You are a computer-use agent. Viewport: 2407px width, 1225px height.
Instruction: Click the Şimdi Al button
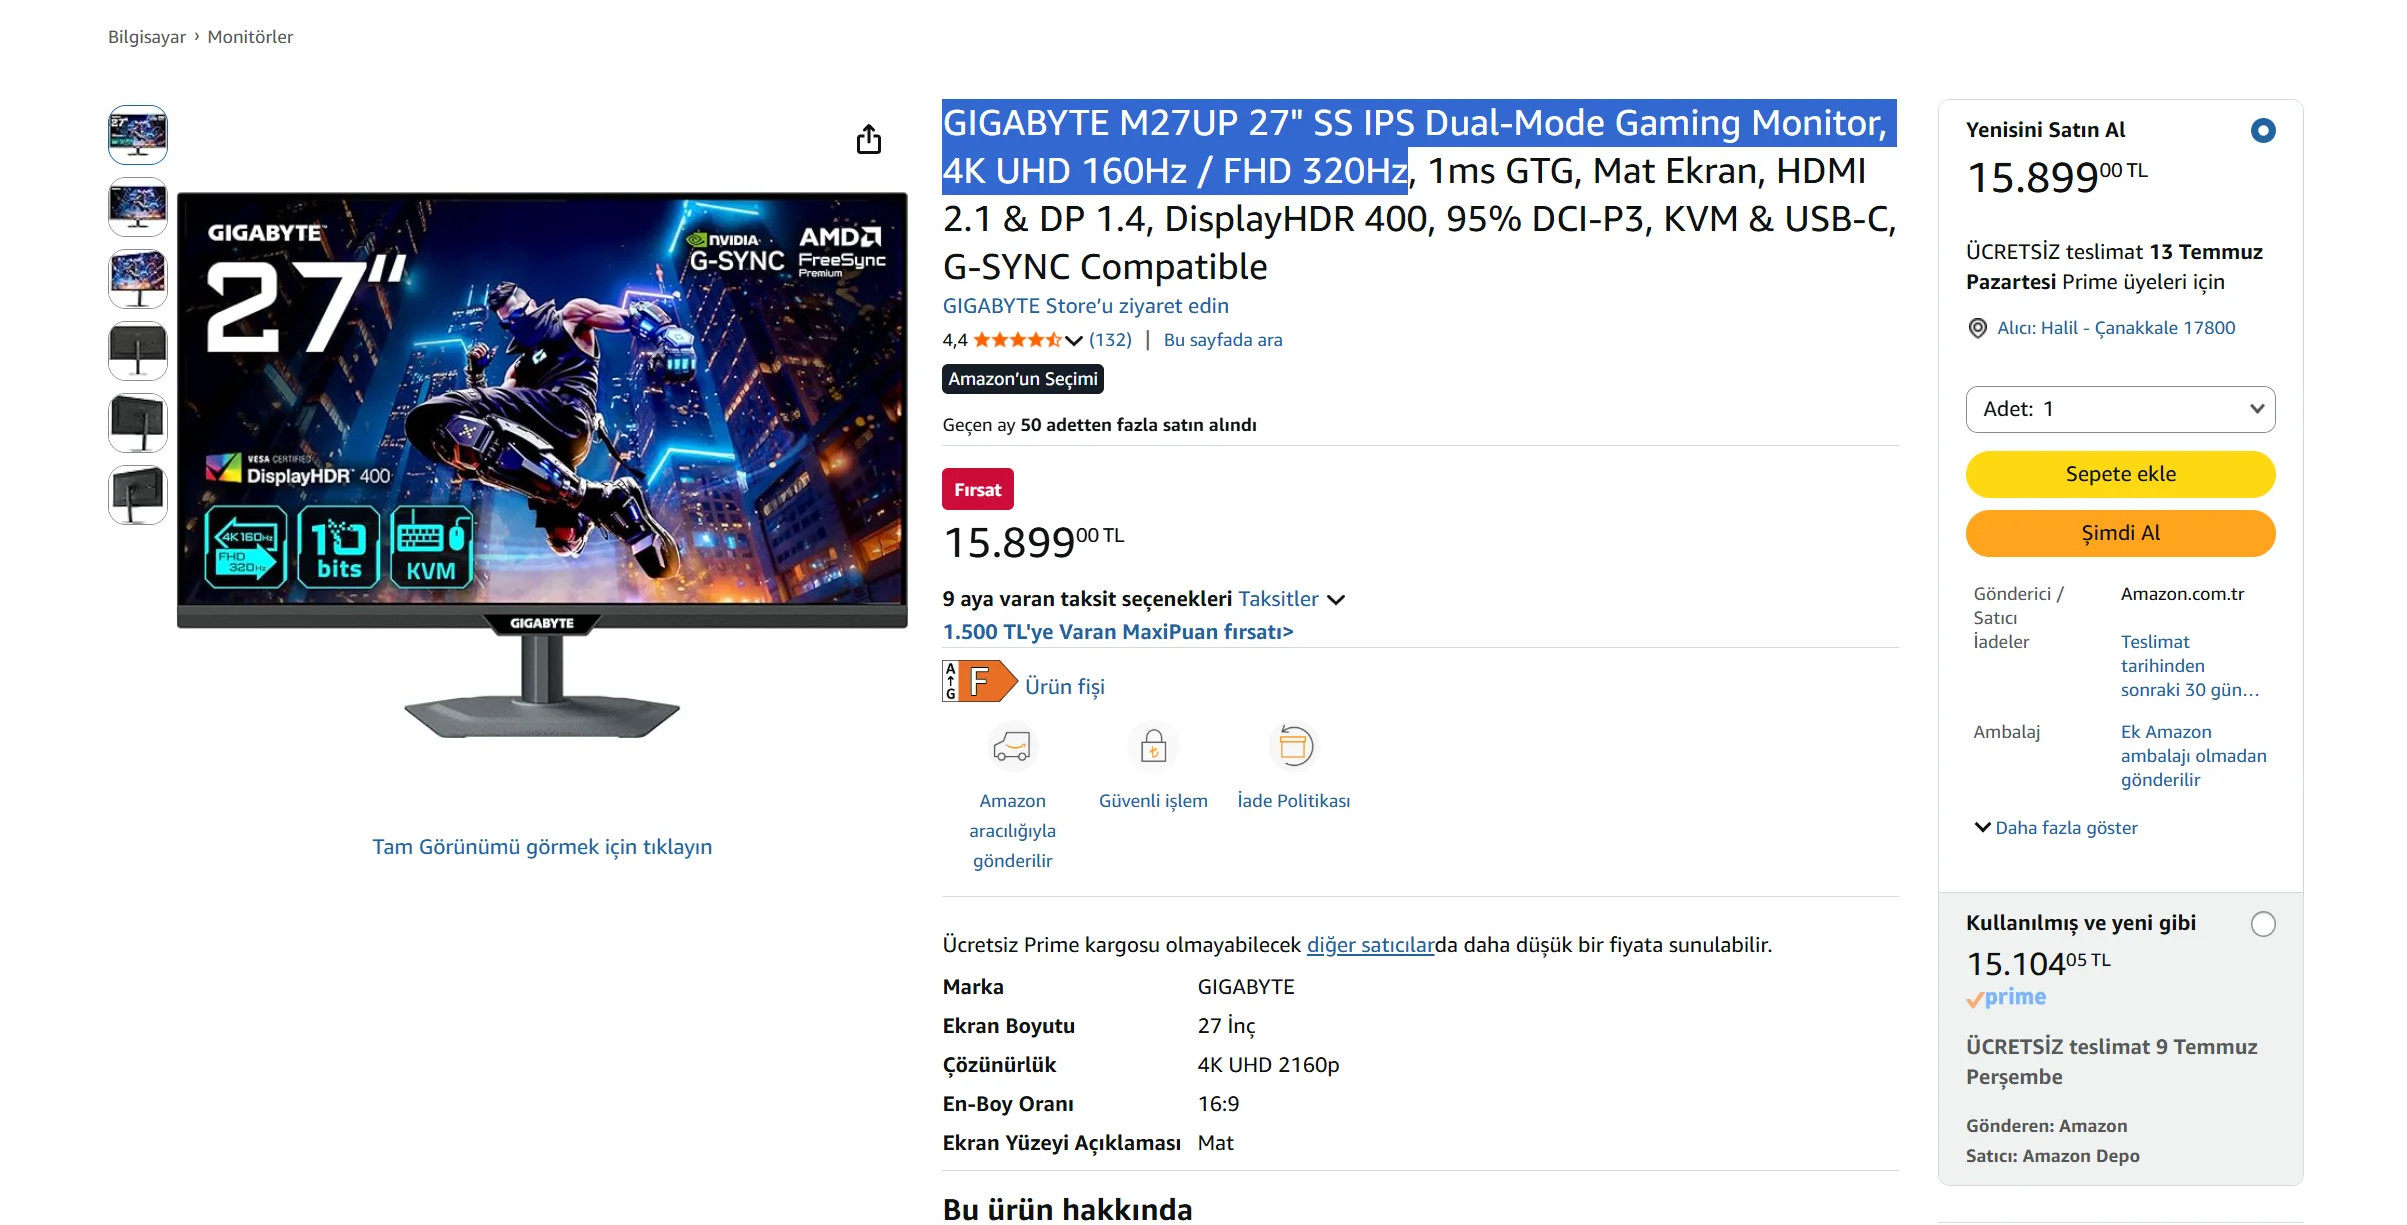point(2120,533)
